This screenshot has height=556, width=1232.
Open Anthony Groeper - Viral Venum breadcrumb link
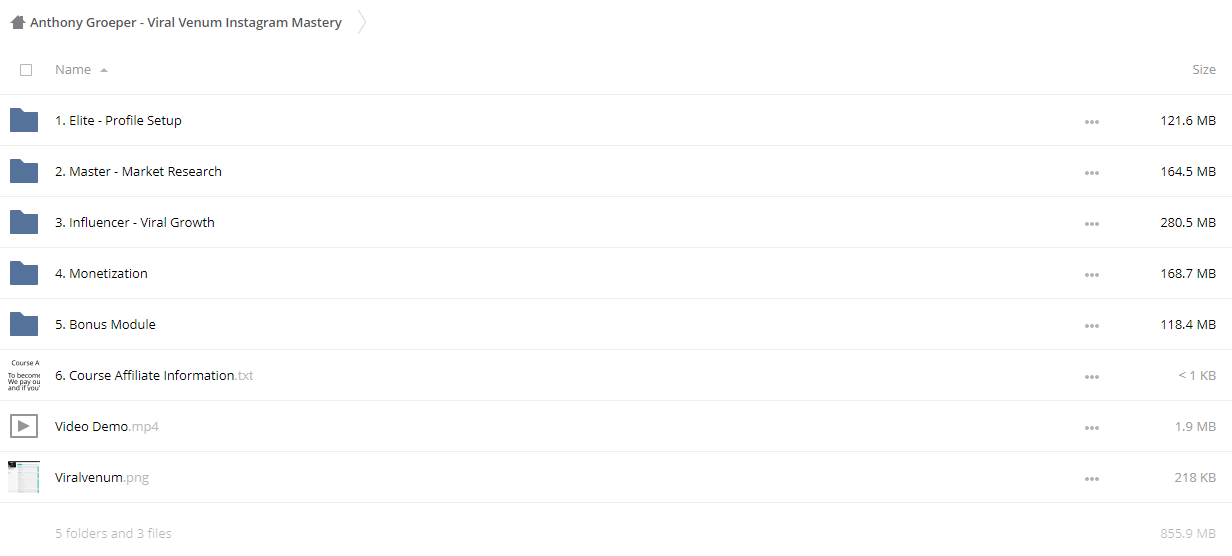(x=186, y=22)
